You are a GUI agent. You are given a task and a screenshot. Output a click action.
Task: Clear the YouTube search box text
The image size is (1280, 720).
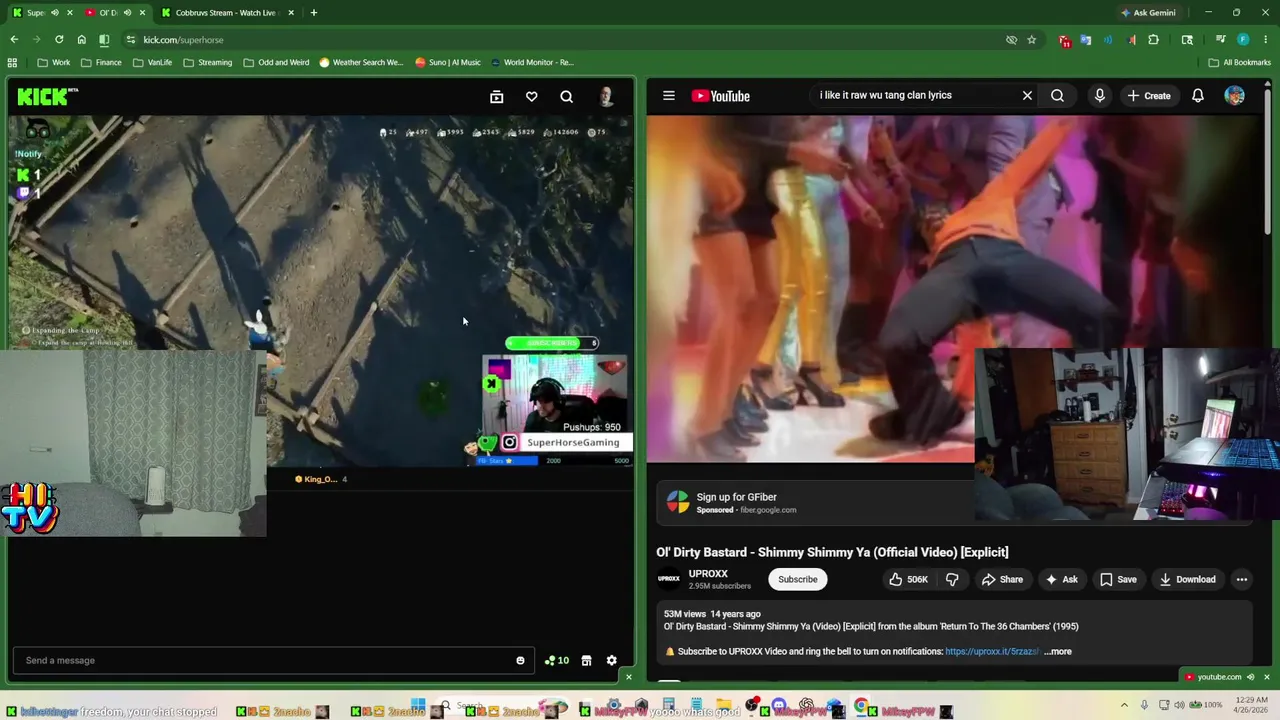1027,96
